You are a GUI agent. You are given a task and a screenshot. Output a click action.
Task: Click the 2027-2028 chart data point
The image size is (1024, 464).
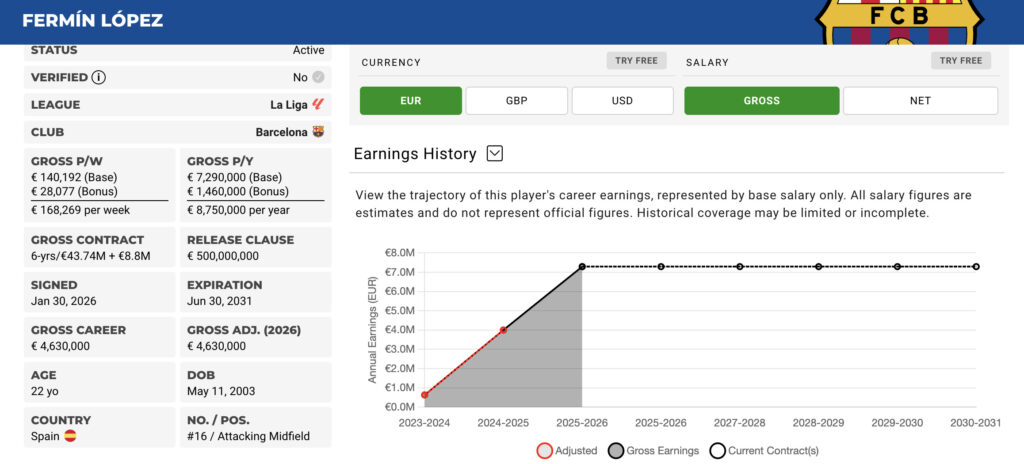coord(740,267)
